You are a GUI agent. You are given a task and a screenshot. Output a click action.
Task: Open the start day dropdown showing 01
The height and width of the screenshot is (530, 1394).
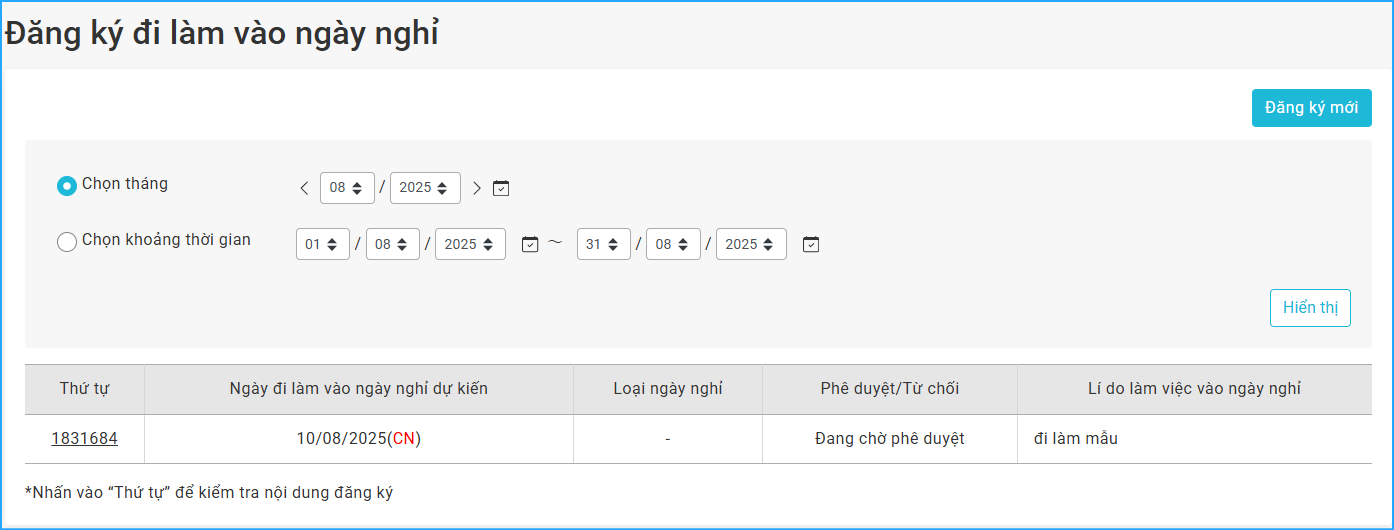pyautogui.click(x=323, y=244)
